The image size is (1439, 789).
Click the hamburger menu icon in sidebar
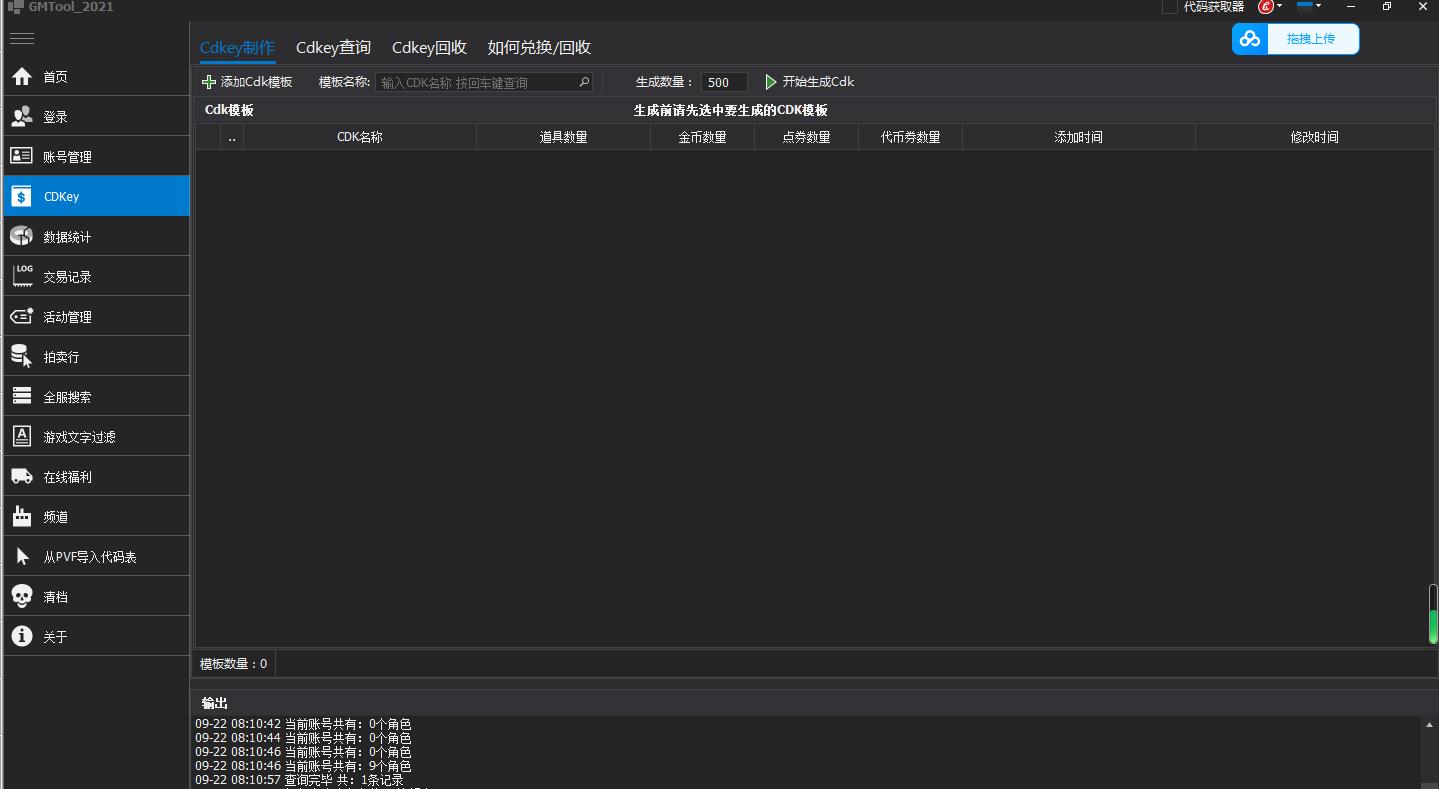click(22, 39)
